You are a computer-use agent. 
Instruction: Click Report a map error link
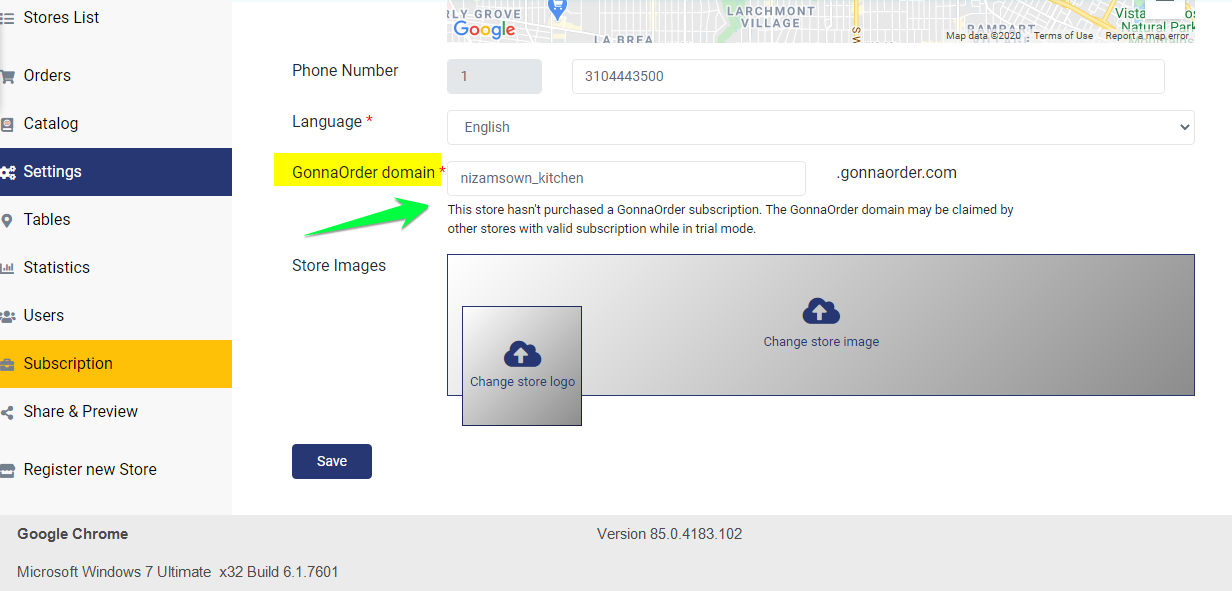[x=1147, y=36]
